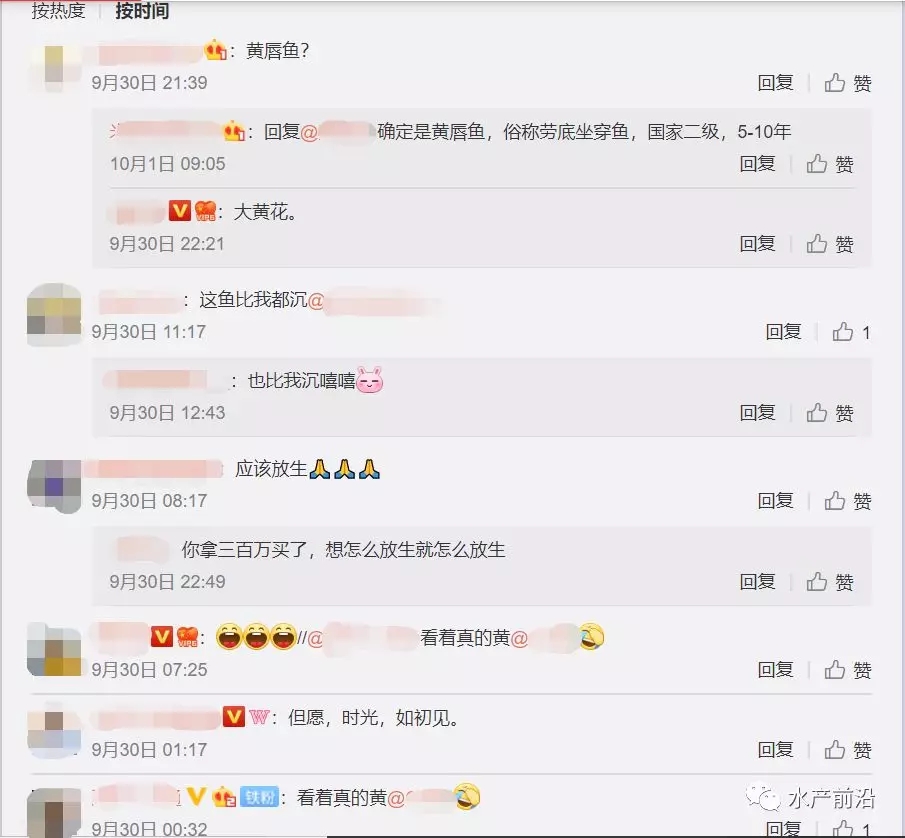The height and width of the screenshot is (838, 905).
Task: Select the 按时间 sorting tab
Action: pos(142,10)
